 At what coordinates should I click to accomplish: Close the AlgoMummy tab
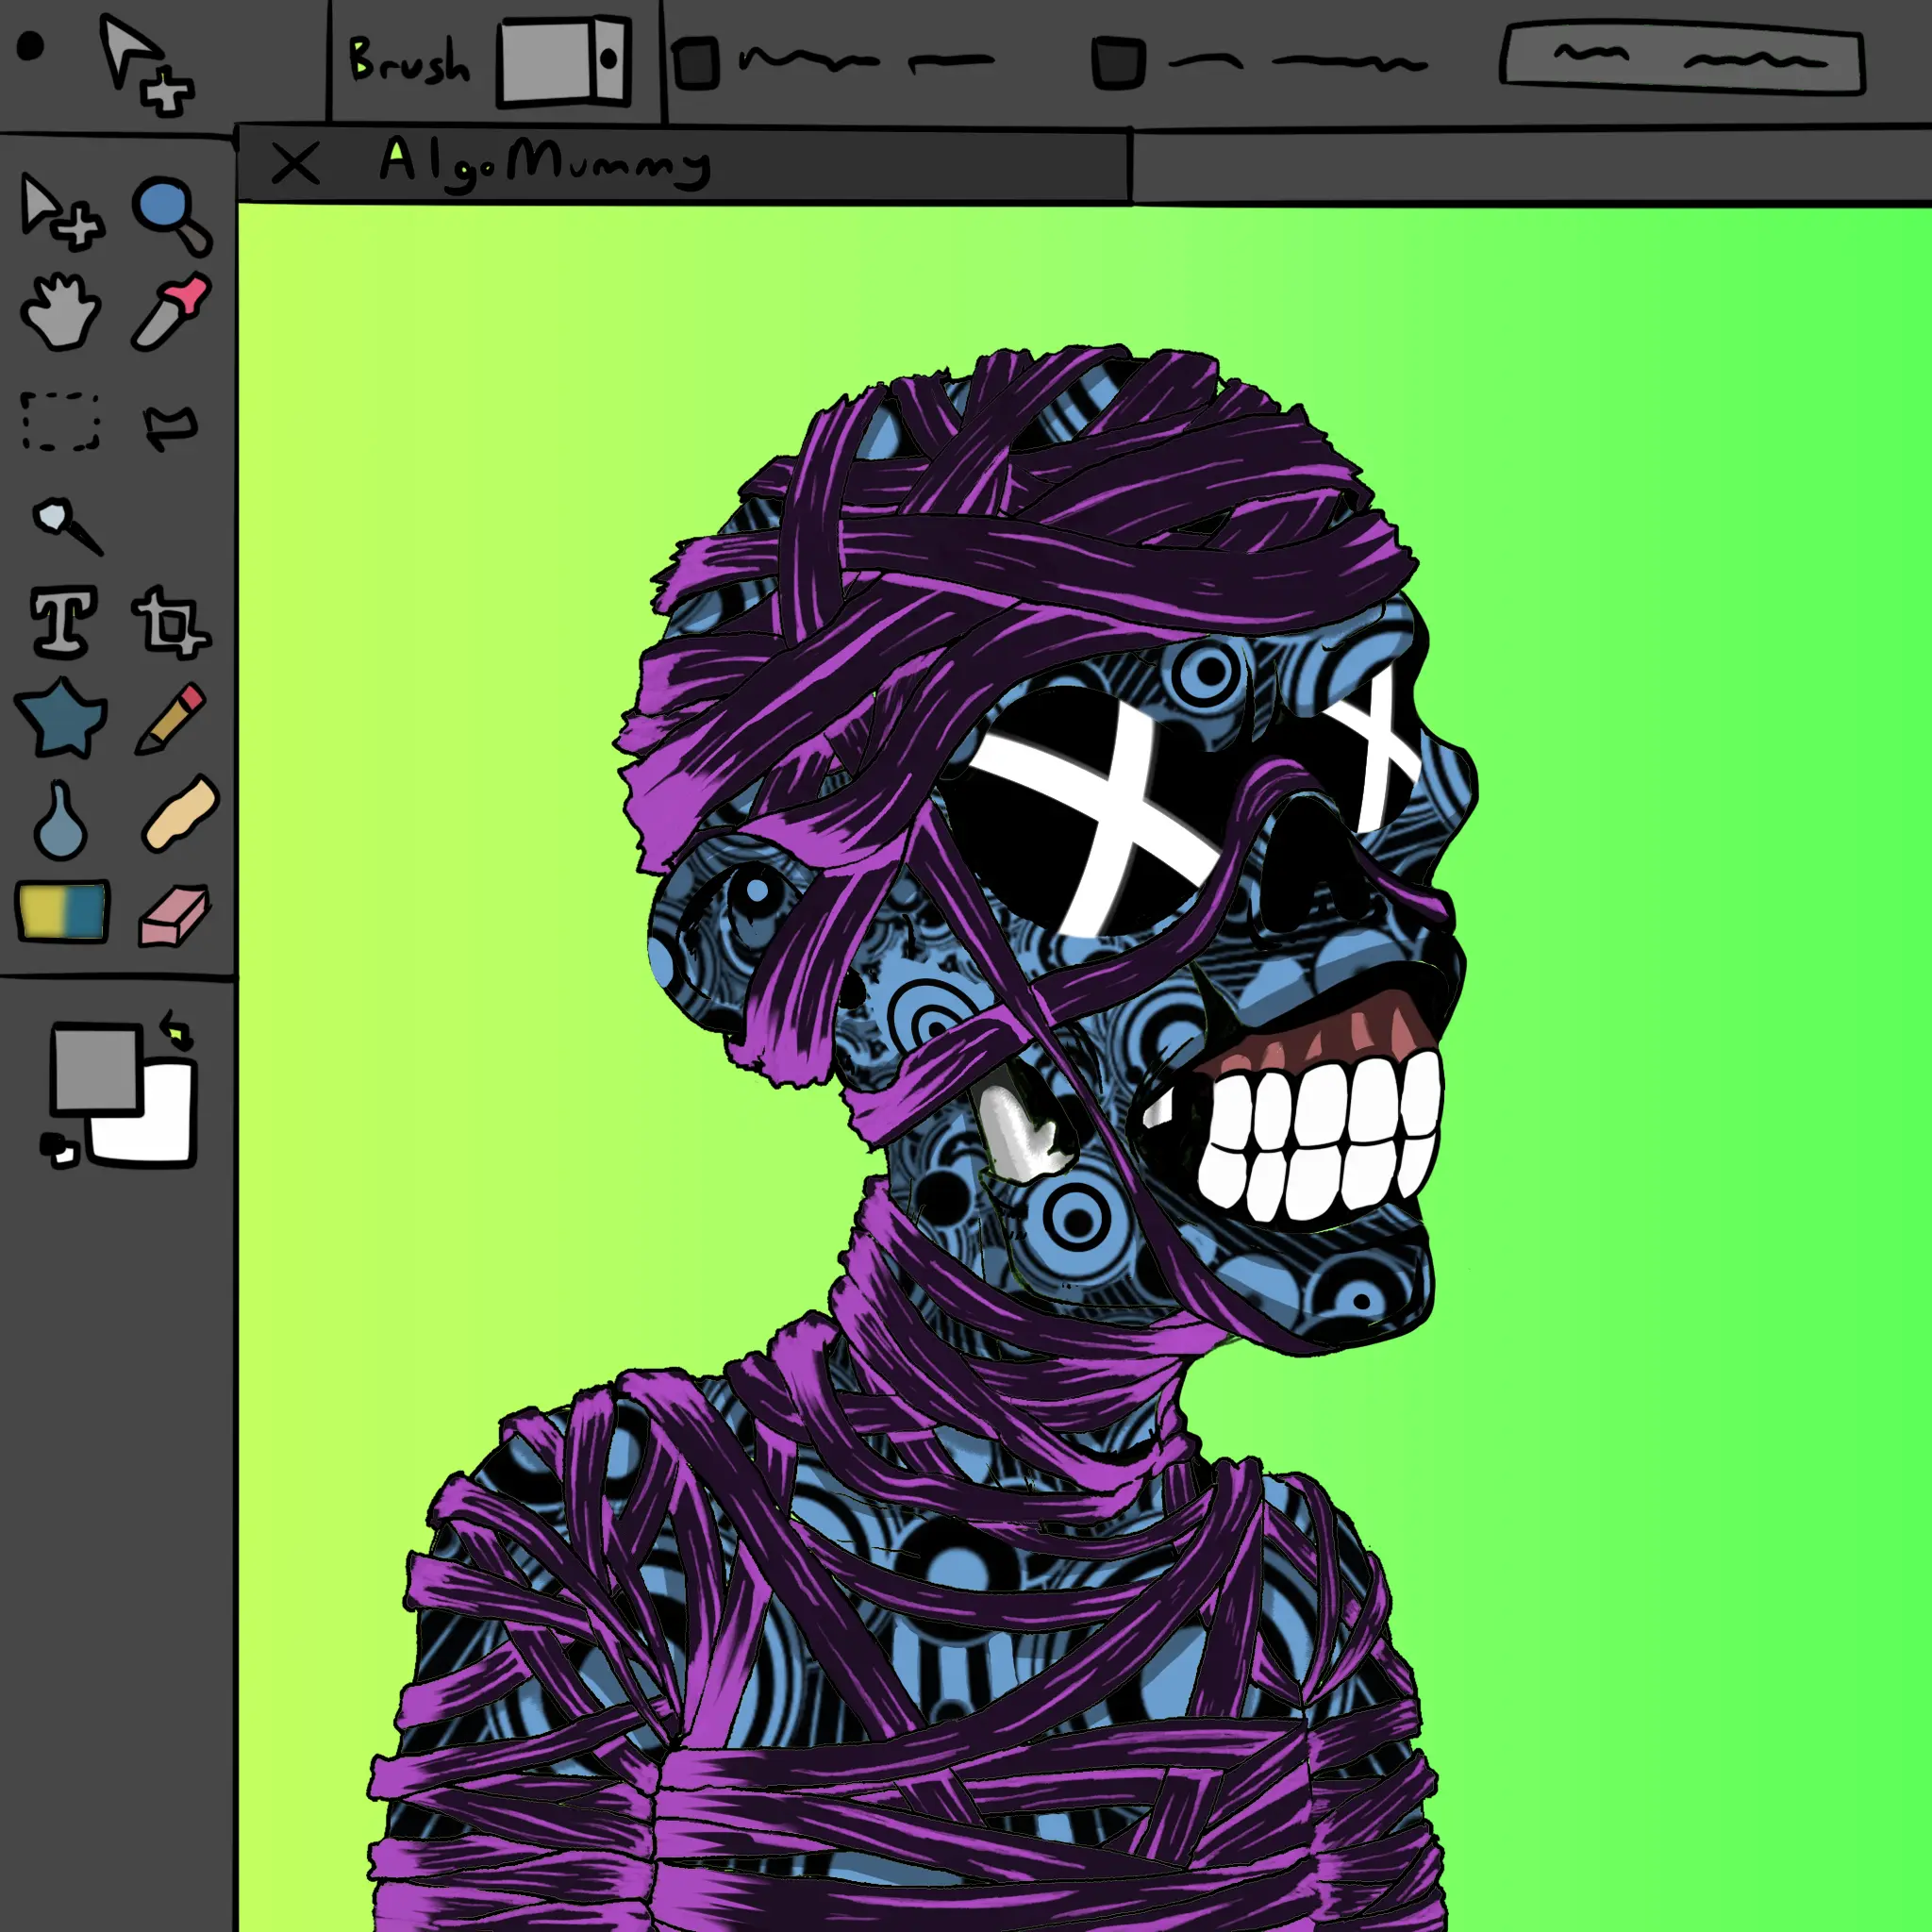[295, 164]
